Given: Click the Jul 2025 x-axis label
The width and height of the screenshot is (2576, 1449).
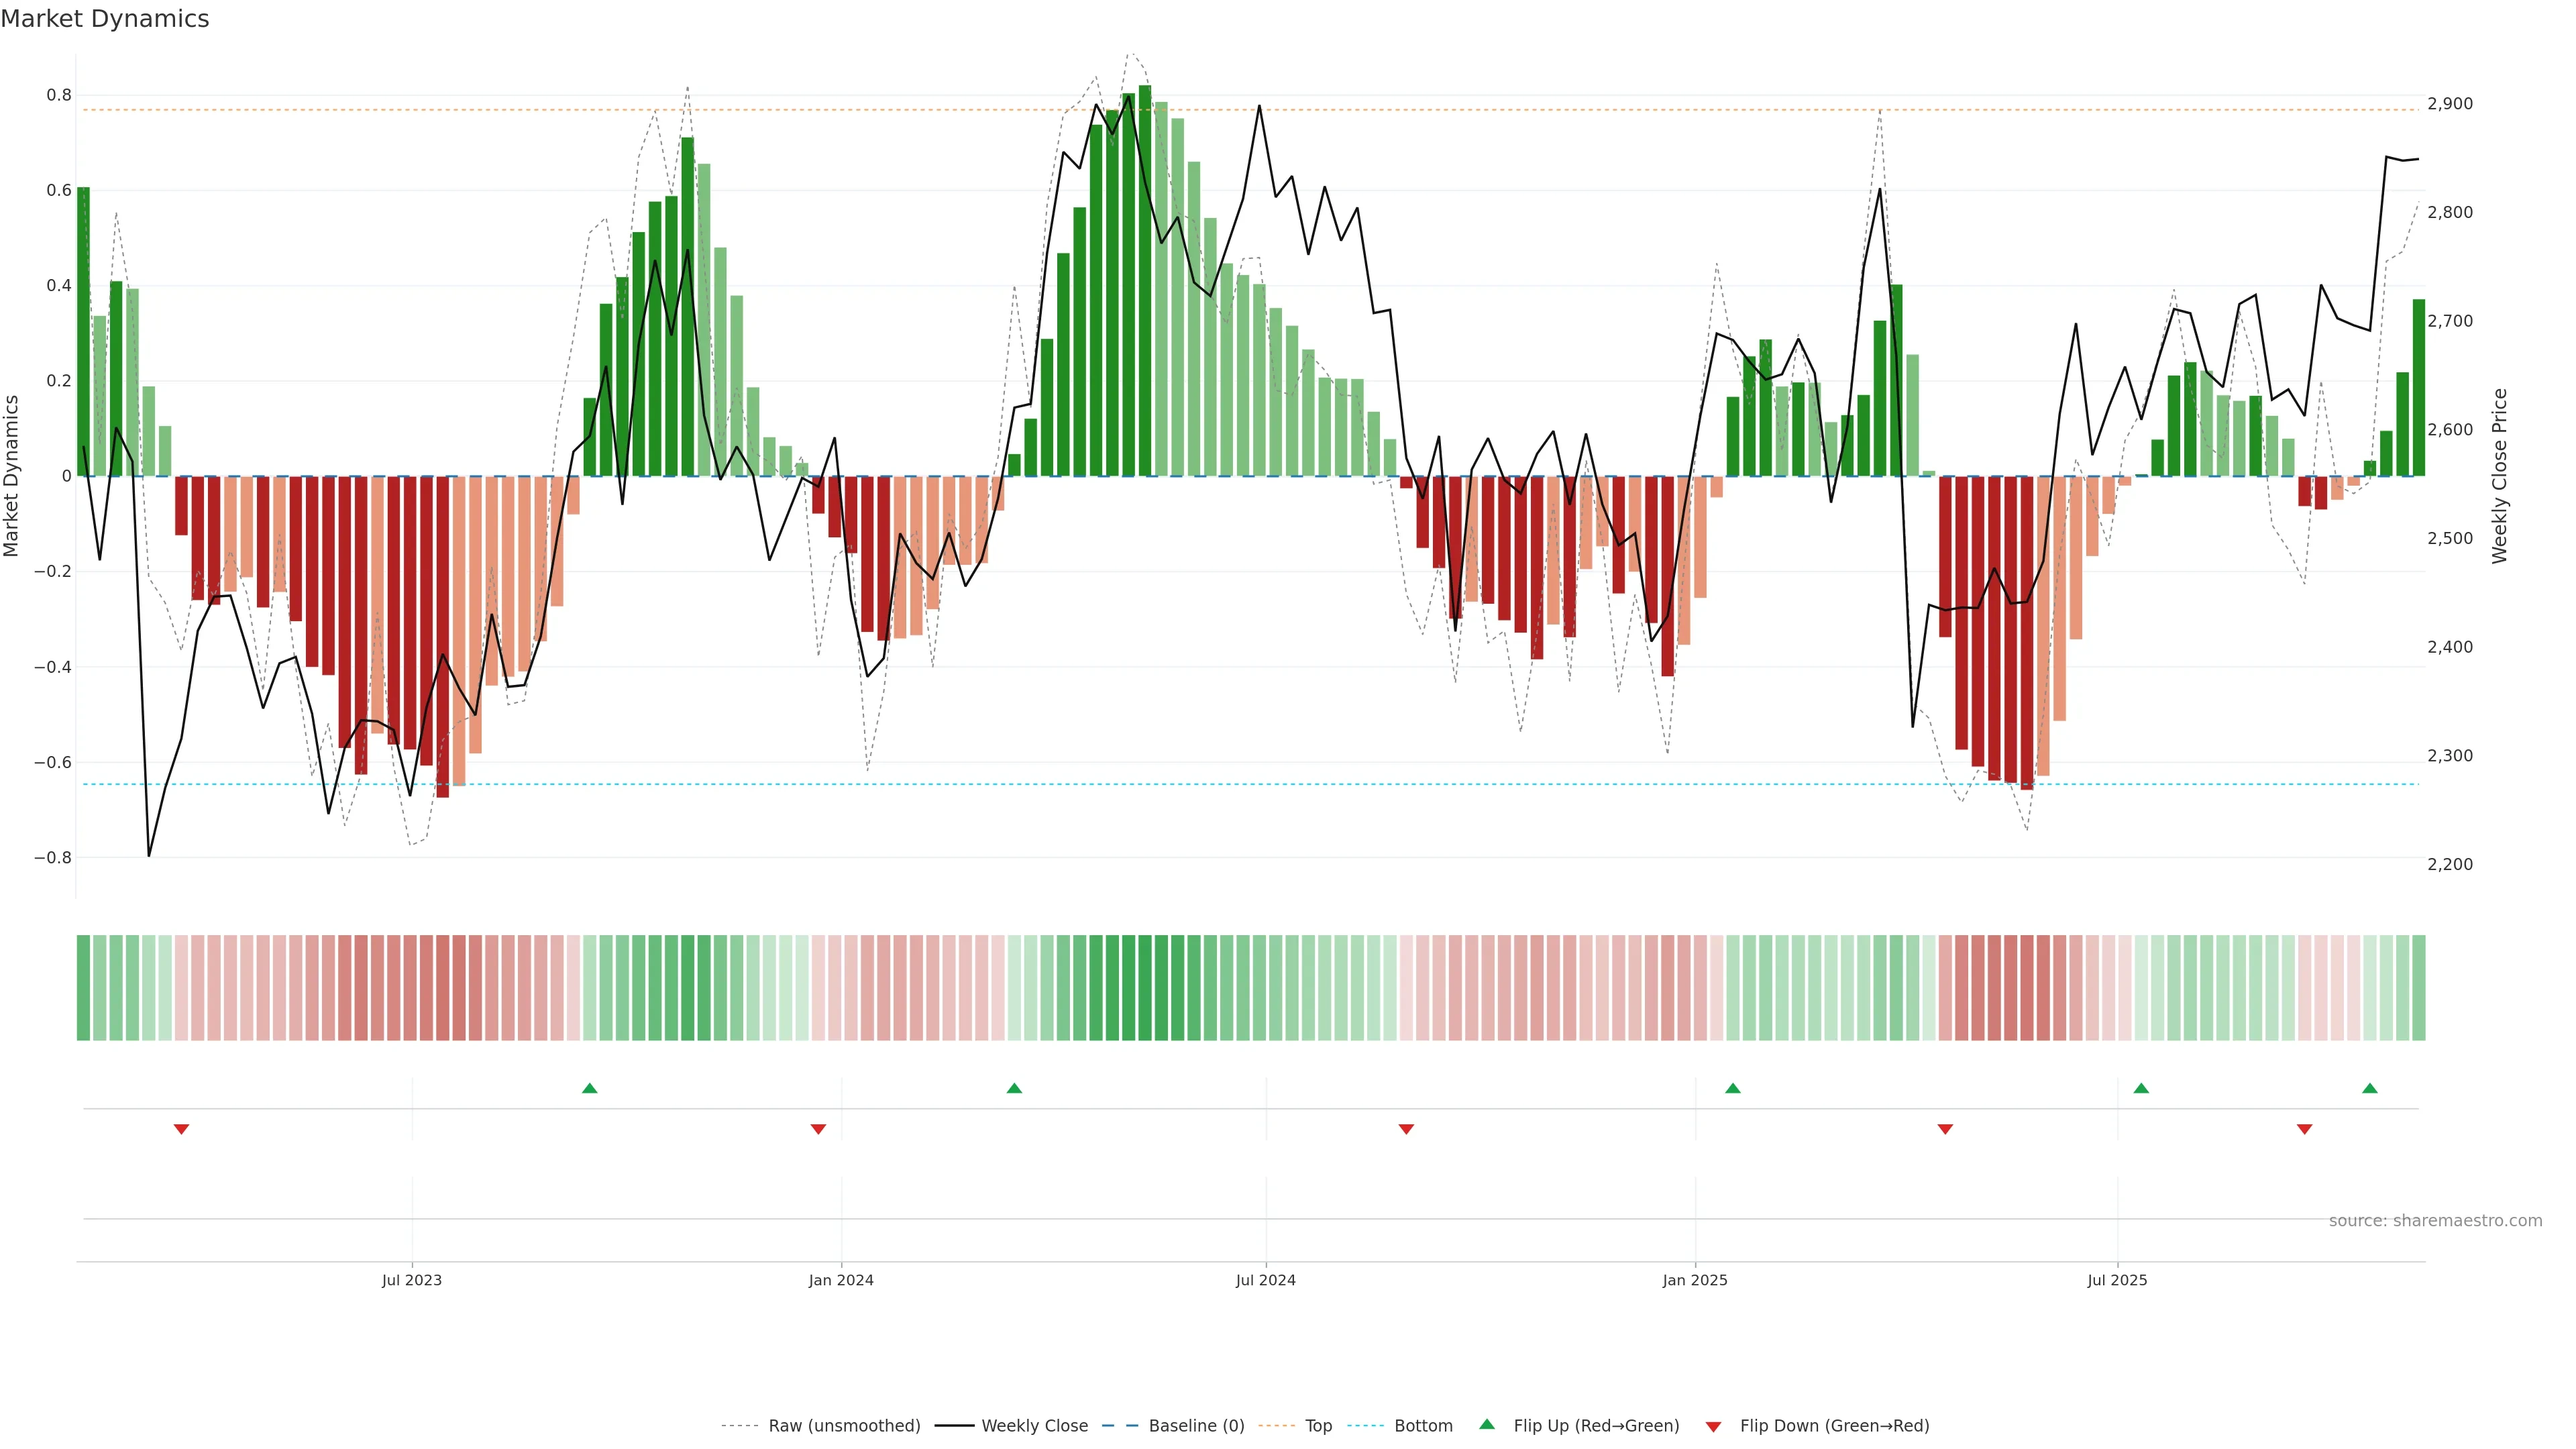Looking at the screenshot, I should 2117,1280.
